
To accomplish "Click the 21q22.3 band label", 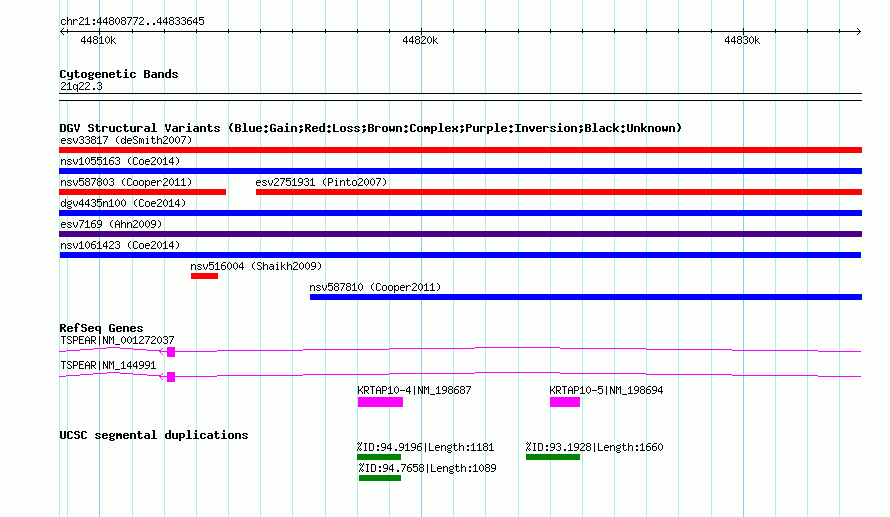I will coord(81,86).
